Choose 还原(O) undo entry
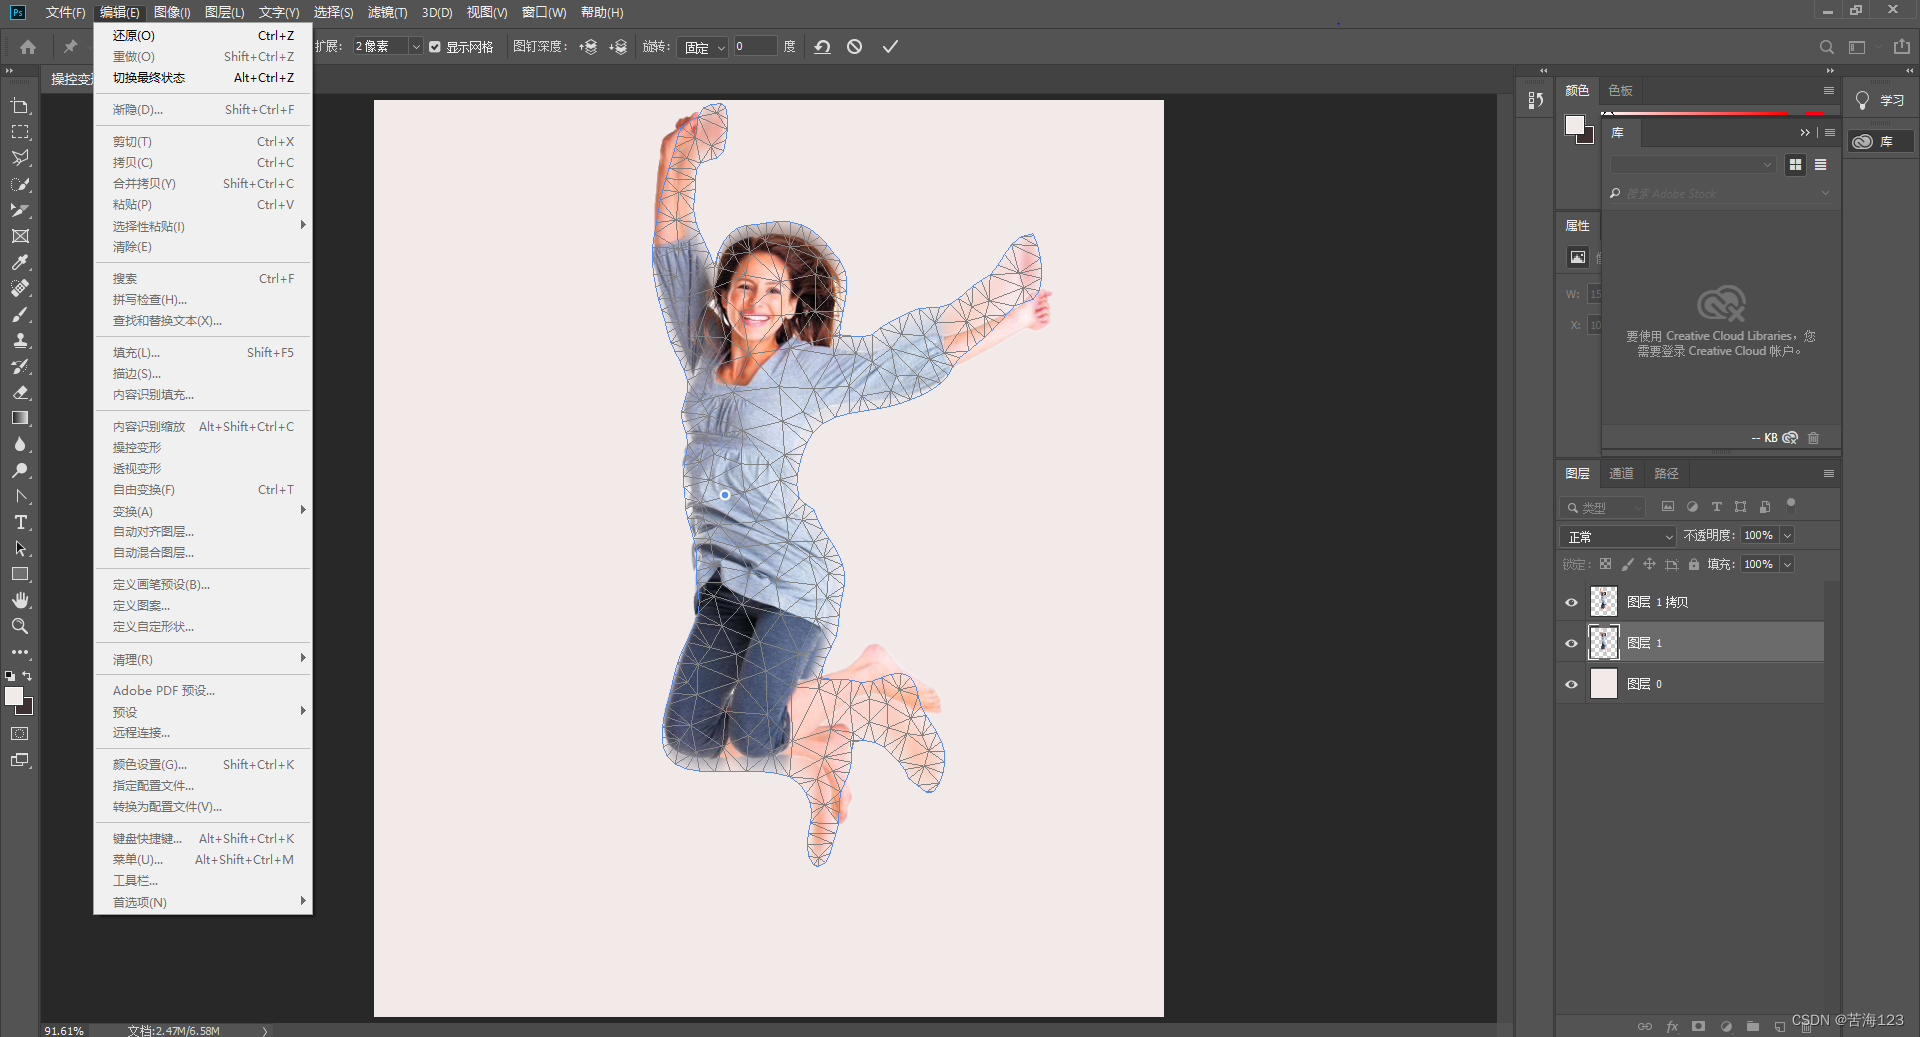The width and height of the screenshot is (1920, 1037). pyautogui.click(x=203, y=35)
